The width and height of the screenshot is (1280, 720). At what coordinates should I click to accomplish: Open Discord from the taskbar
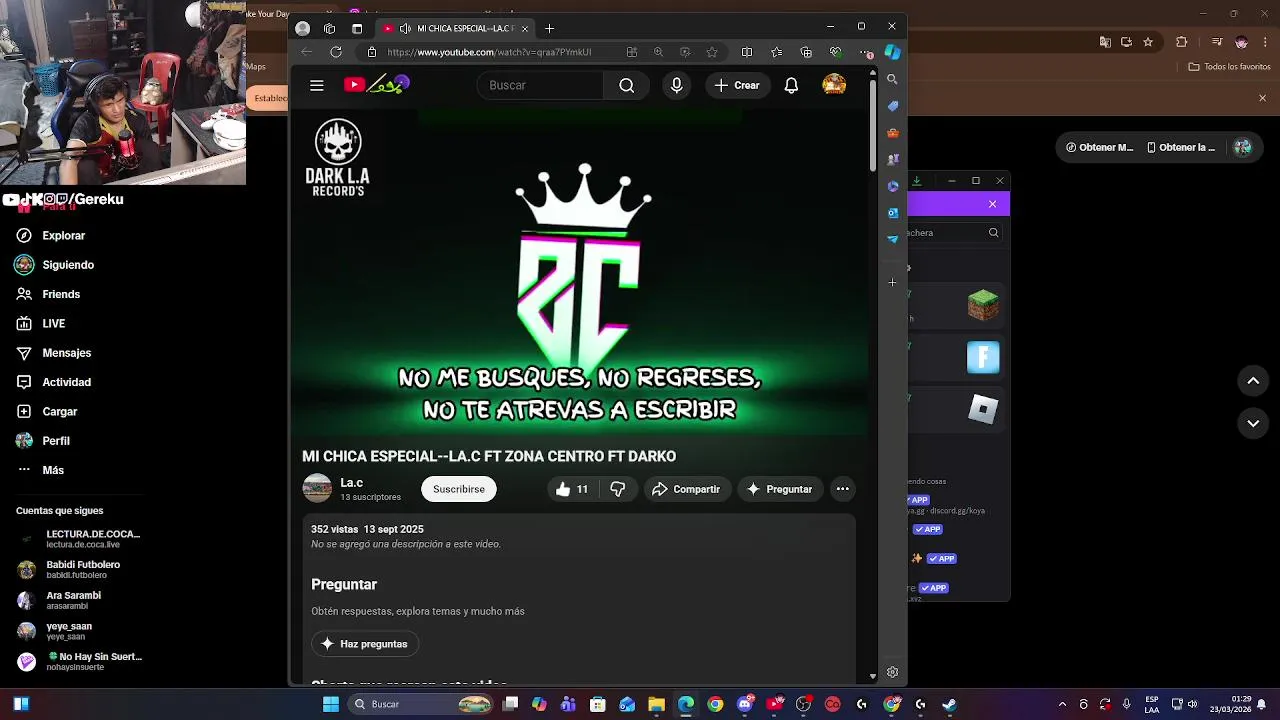[x=745, y=704]
